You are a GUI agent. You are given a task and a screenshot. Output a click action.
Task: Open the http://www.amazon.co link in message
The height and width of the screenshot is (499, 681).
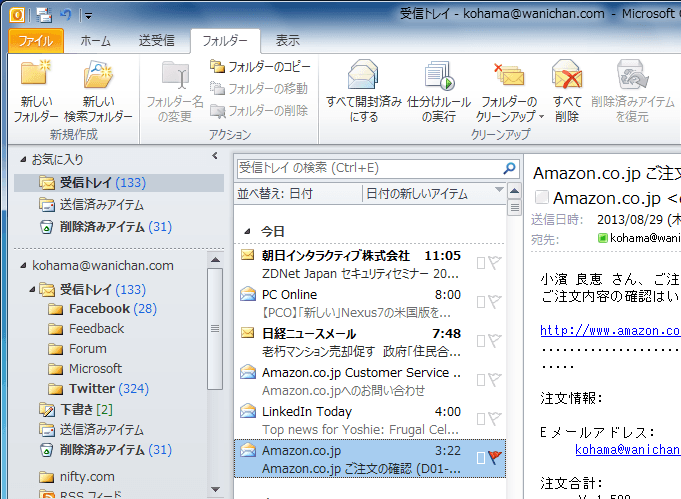610,331
